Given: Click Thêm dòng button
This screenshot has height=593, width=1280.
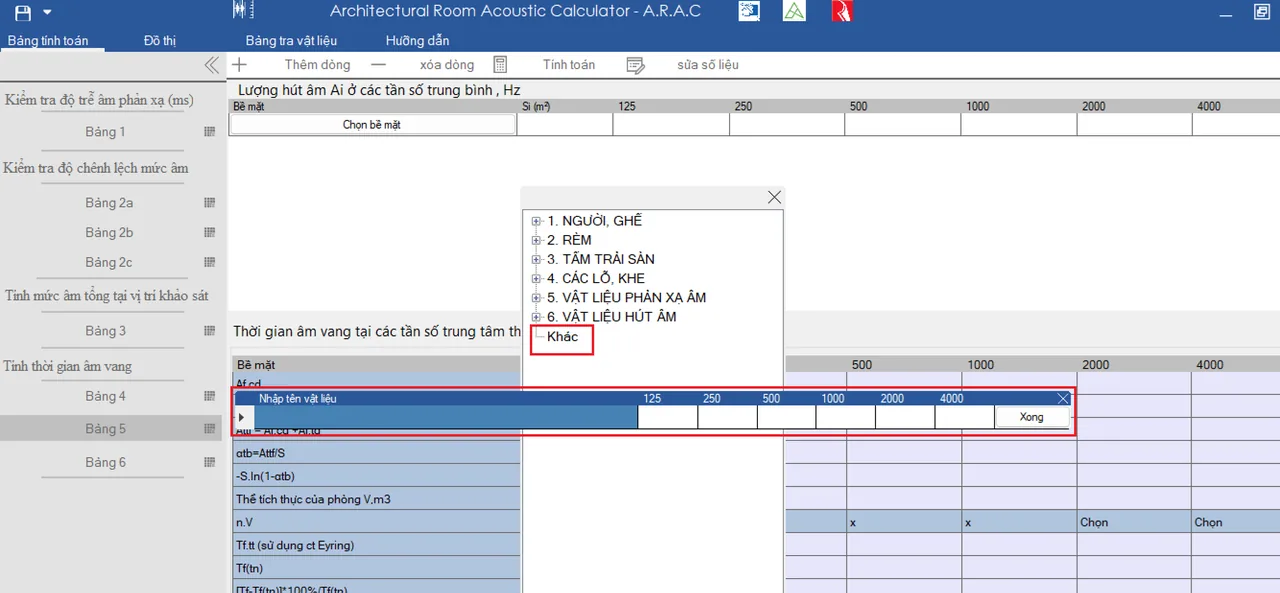Looking at the screenshot, I should pyautogui.click(x=317, y=65).
